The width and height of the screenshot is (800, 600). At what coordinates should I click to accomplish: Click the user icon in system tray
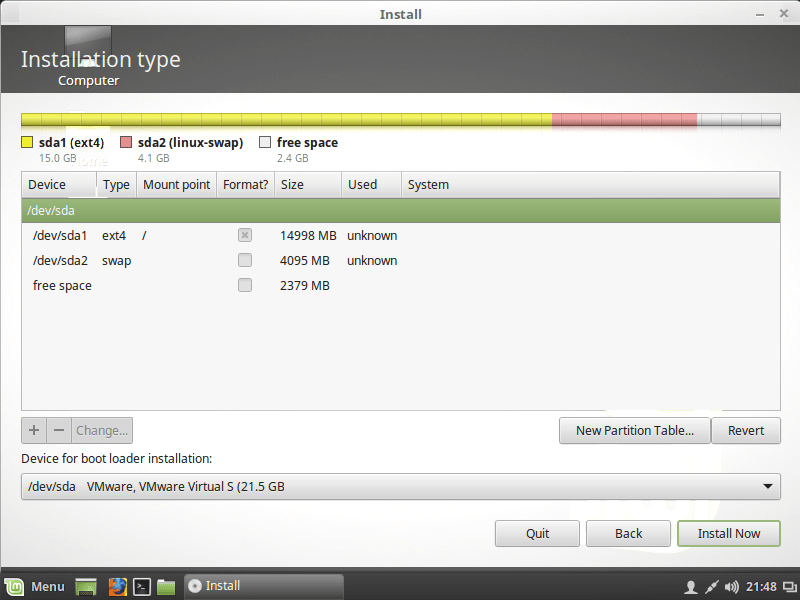tap(690, 587)
